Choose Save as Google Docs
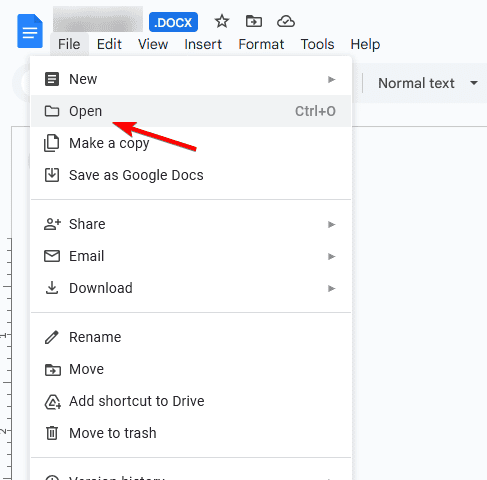This screenshot has width=487, height=480. (x=191, y=175)
